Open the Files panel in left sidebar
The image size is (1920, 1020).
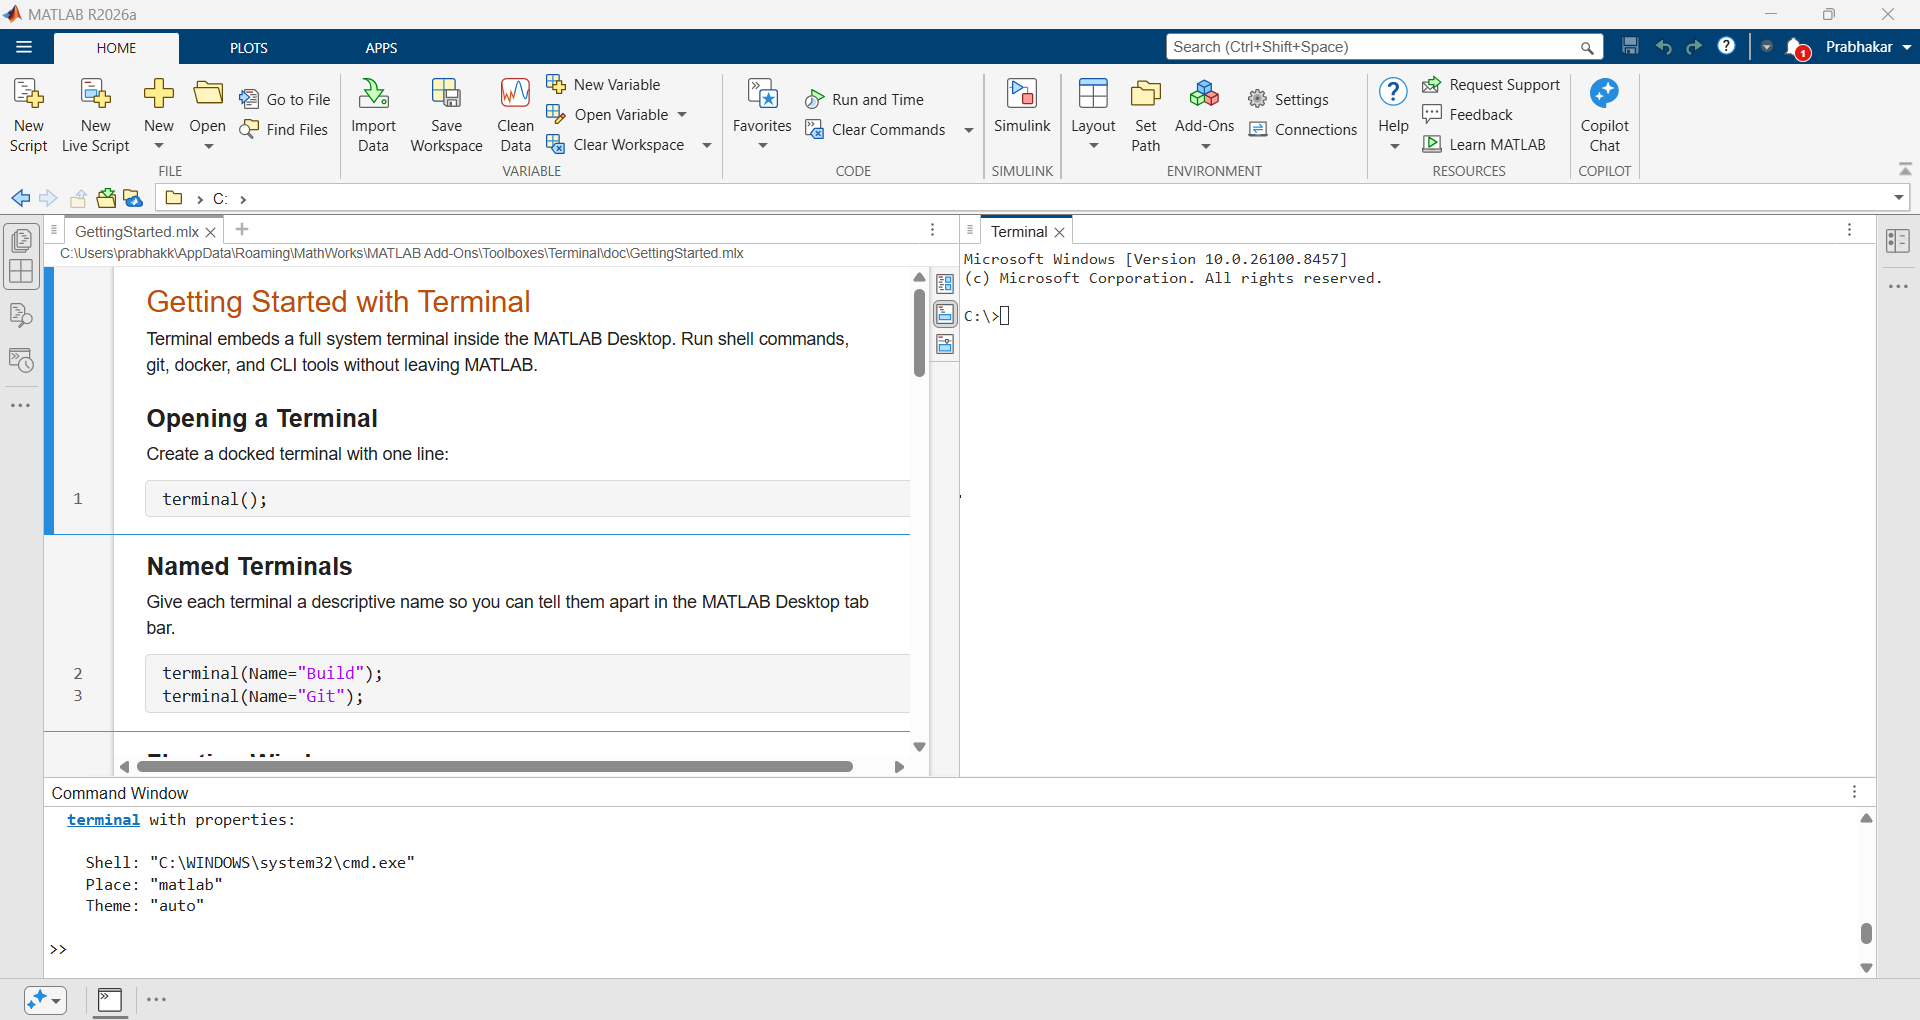tap(21, 240)
